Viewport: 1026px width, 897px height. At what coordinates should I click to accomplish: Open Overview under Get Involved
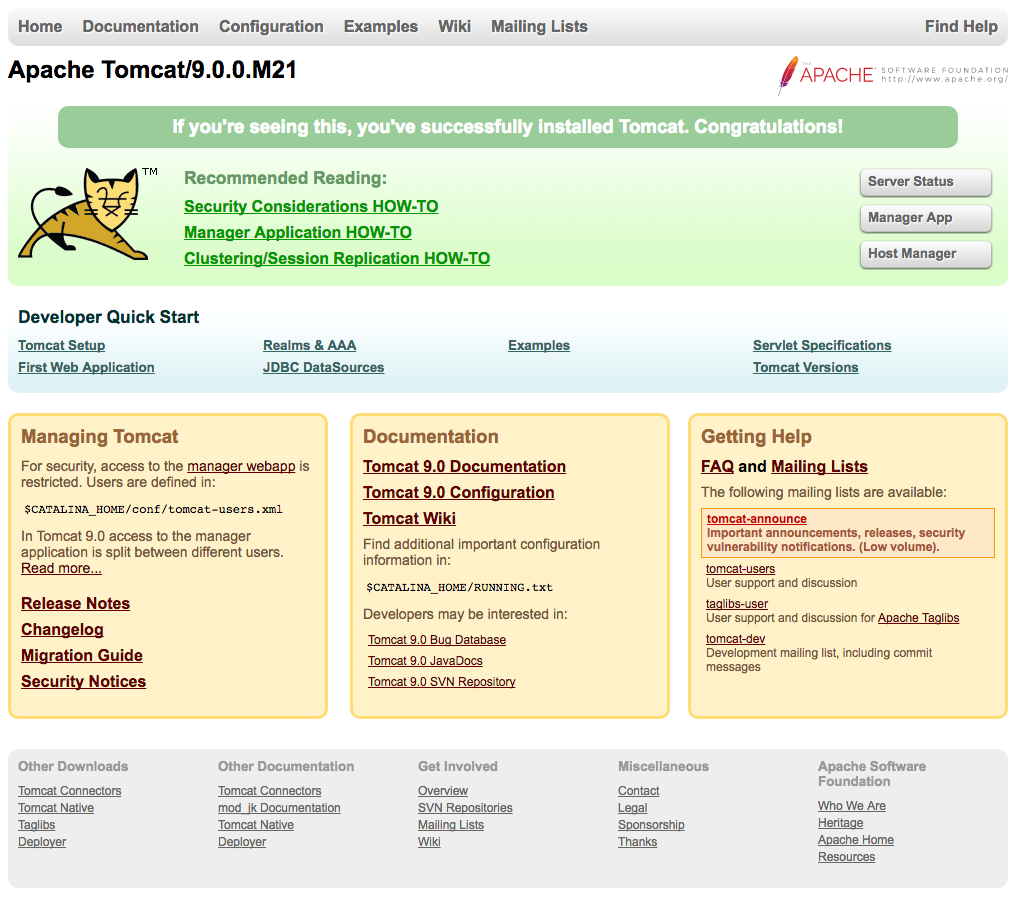point(443,791)
